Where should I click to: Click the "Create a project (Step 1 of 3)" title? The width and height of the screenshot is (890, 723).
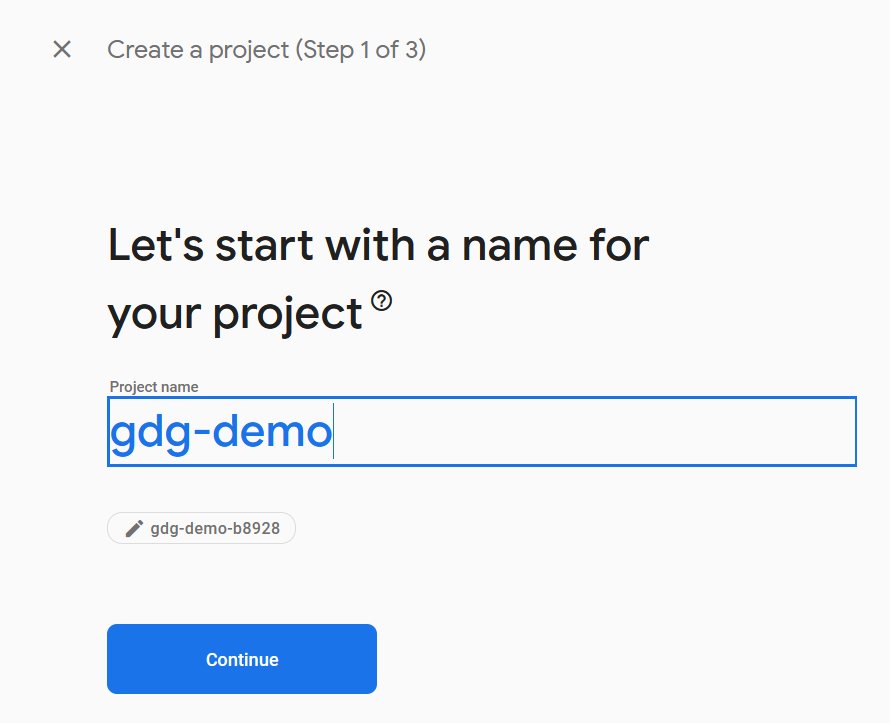(x=266, y=49)
